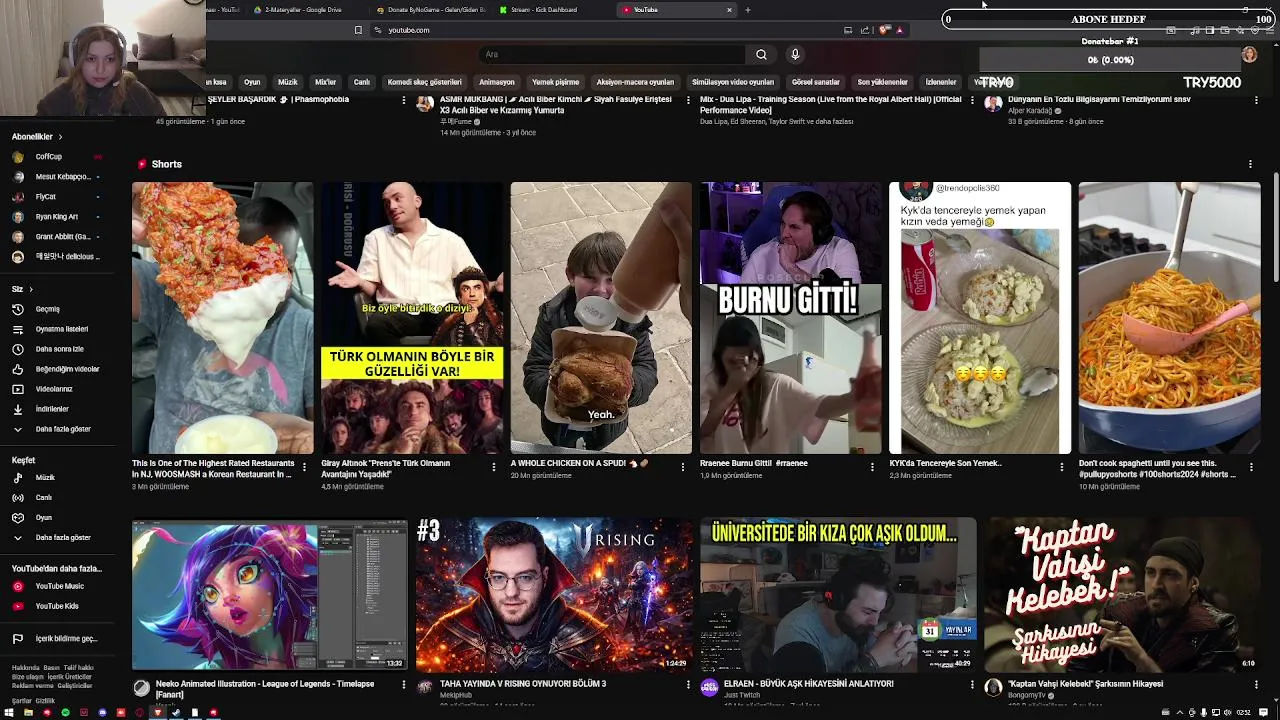Image resolution: width=1280 pixels, height=720 pixels.
Task: Select Müzik filter chip
Action: (x=288, y=82)
